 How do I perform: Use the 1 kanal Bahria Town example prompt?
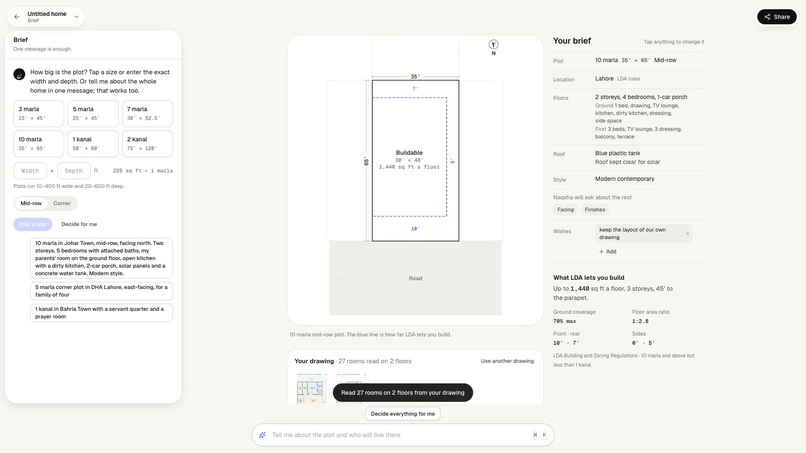click(101, 313)
